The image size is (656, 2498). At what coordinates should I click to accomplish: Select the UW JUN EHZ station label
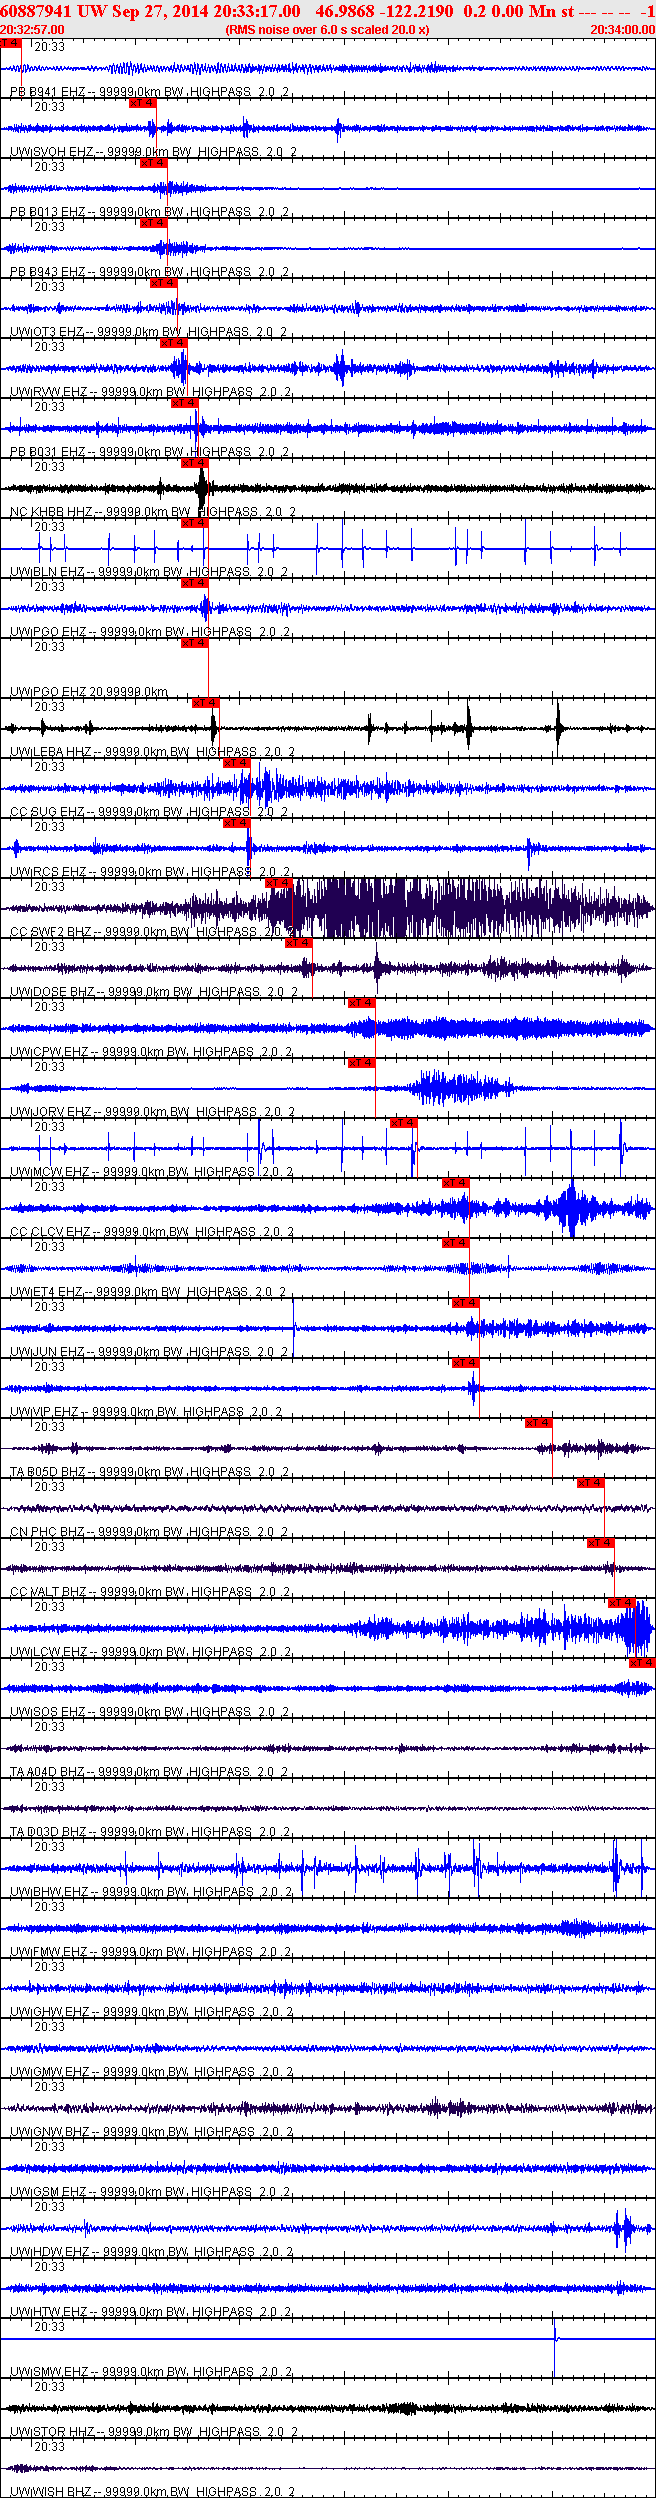coord(150,1352)
